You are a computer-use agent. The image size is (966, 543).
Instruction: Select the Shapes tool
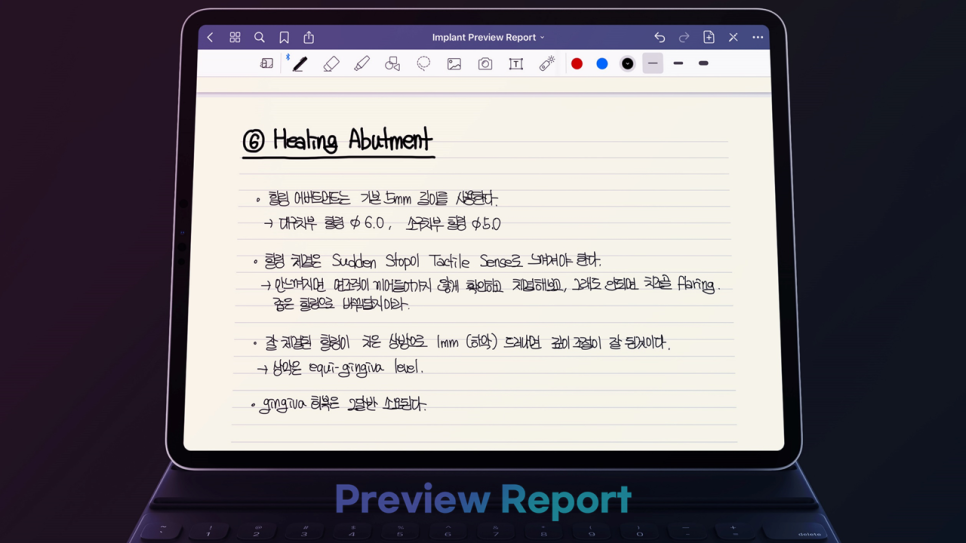click(393, 64)
